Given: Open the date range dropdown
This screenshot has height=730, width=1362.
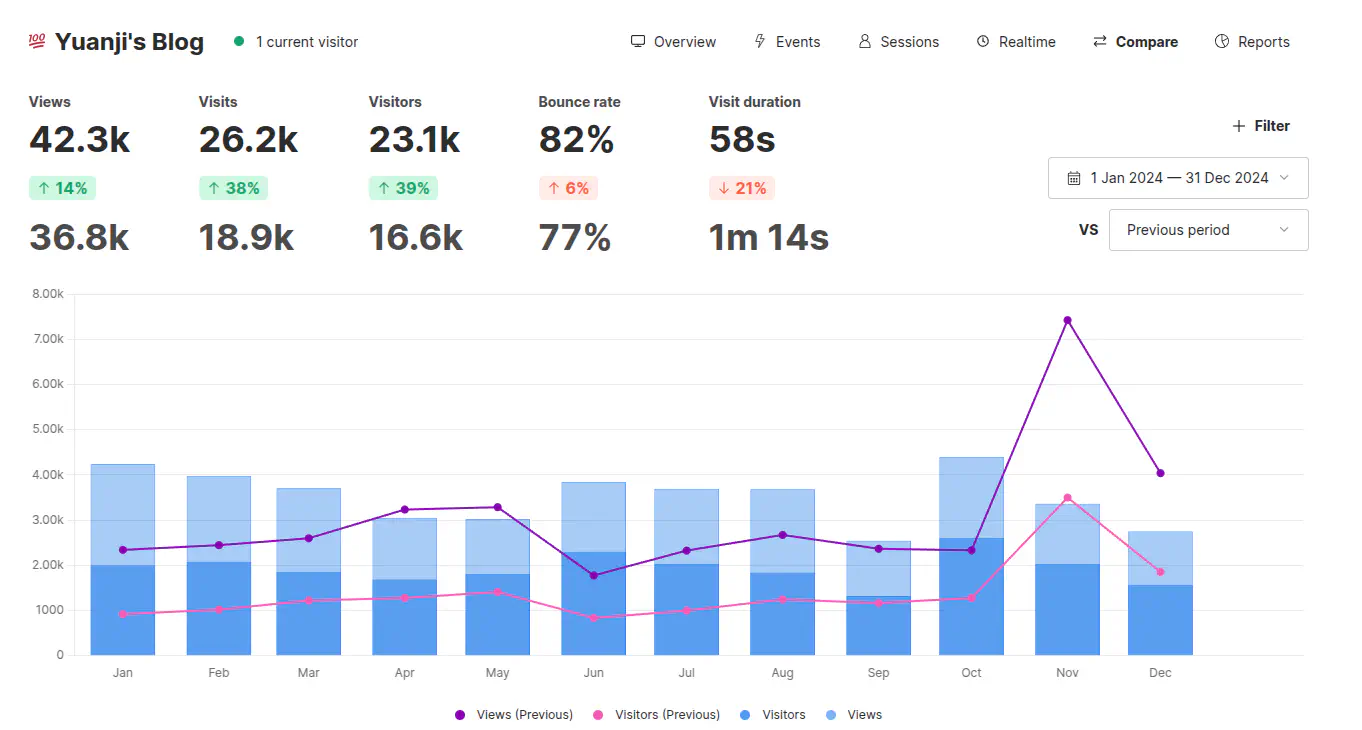Looking at the screenshot, I should (1178, 178).
